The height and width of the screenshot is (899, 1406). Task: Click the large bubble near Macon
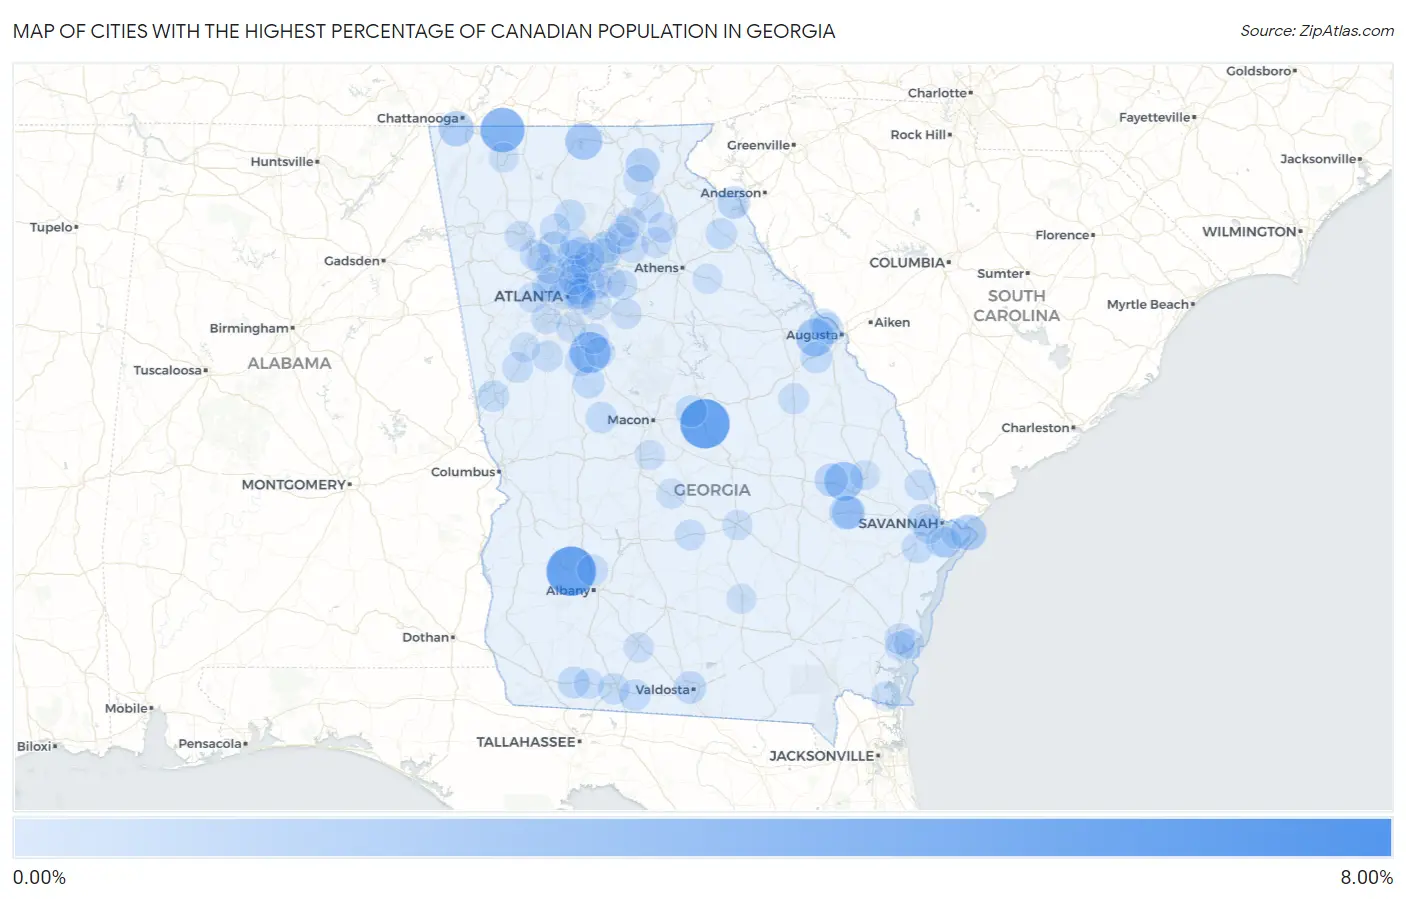pos(705,423)
